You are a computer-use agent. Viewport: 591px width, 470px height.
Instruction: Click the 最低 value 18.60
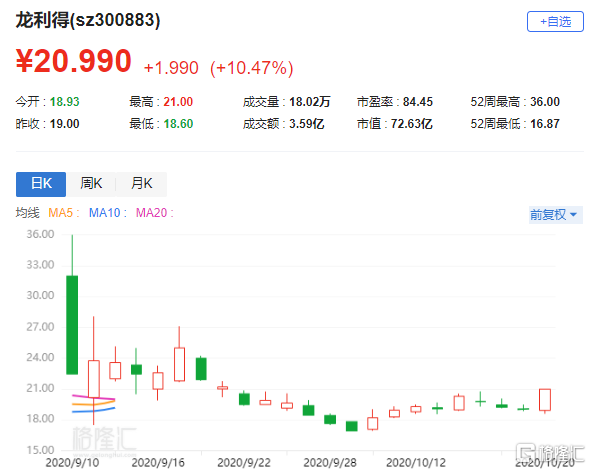pyautogui.click(x=178, y=124)
